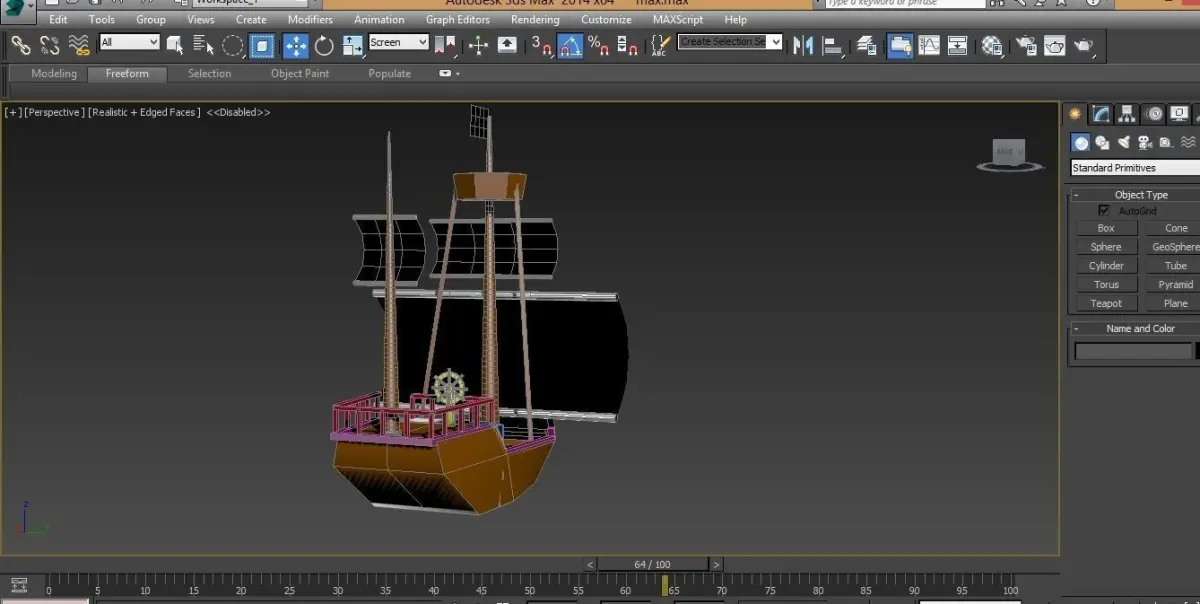Screen dimensions: 1200x604
Task: Open the Tools menu
Action: click(x=101, y=19)
